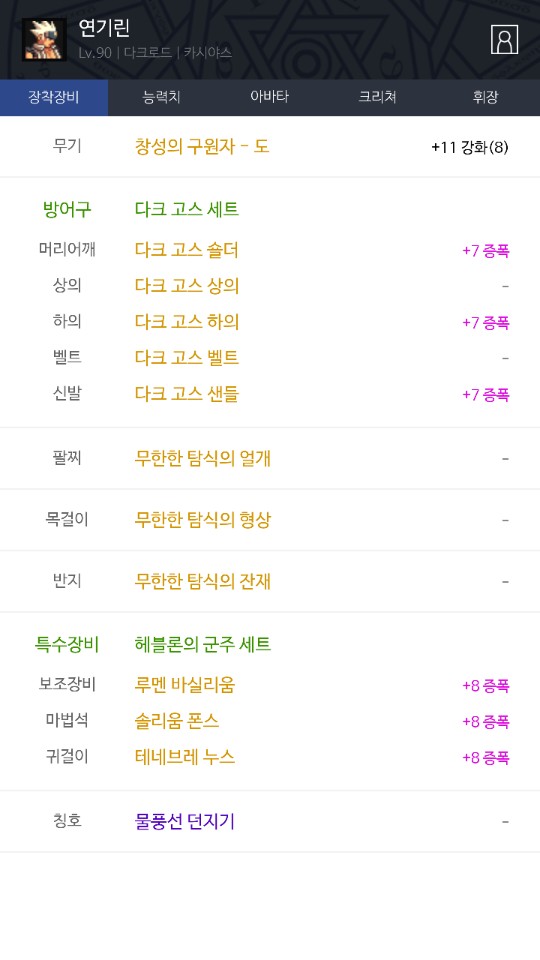Select the 다크 고스 샌들 item
The width and height of the screenshot is (540, 960).
point(187,394)
